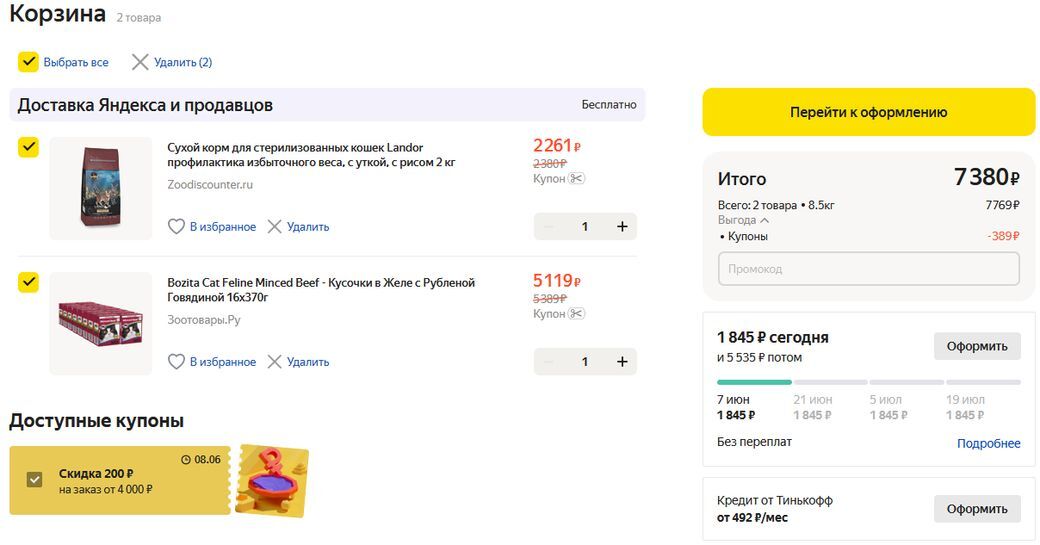The width and height of the screenshot is (1040, 545).
Task: Click X icon to delete Landor item
Action: click(x=274, y=227)
